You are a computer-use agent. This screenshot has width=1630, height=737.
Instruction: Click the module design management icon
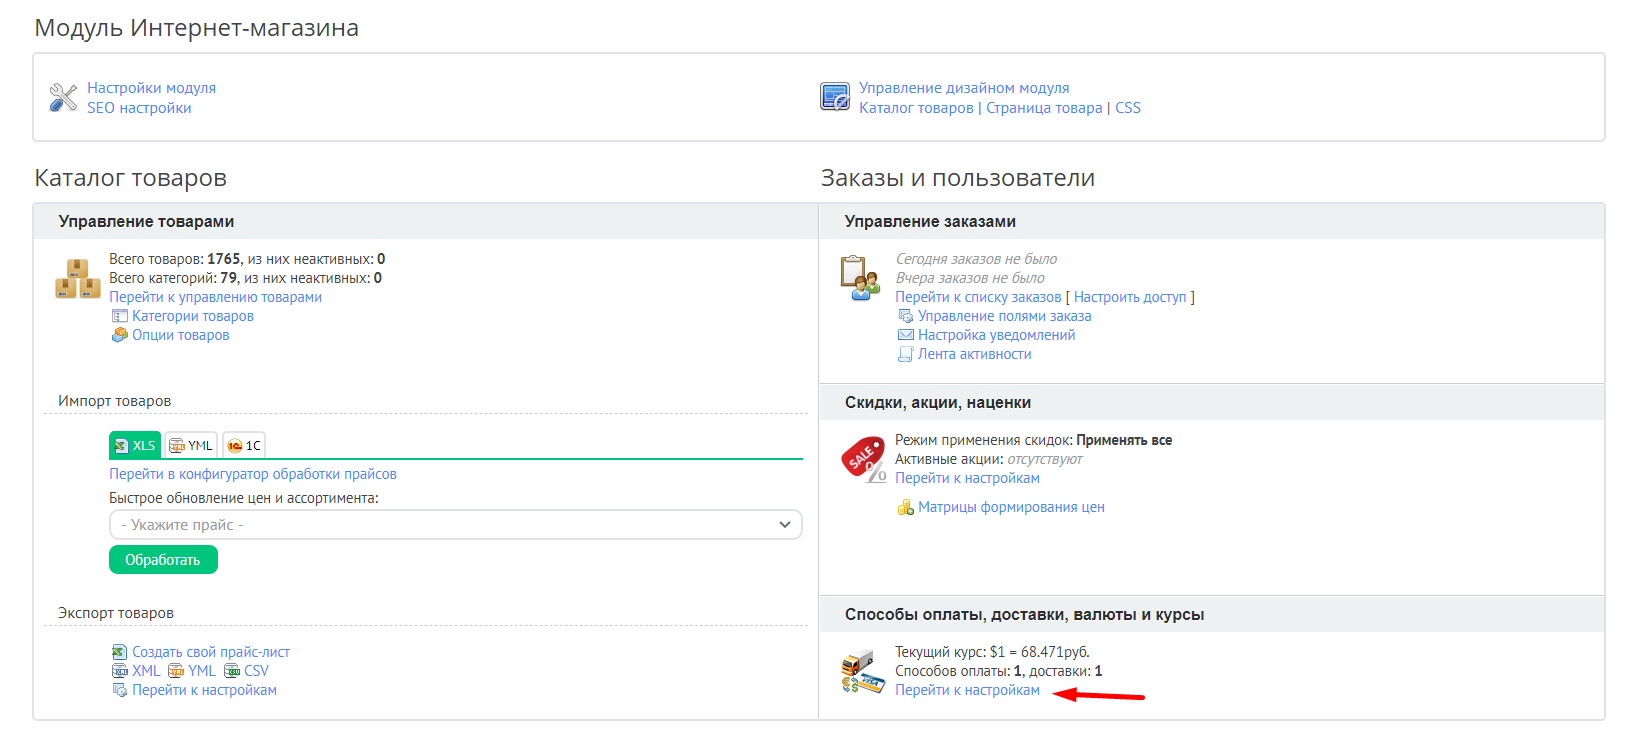[x=834, y=97]
